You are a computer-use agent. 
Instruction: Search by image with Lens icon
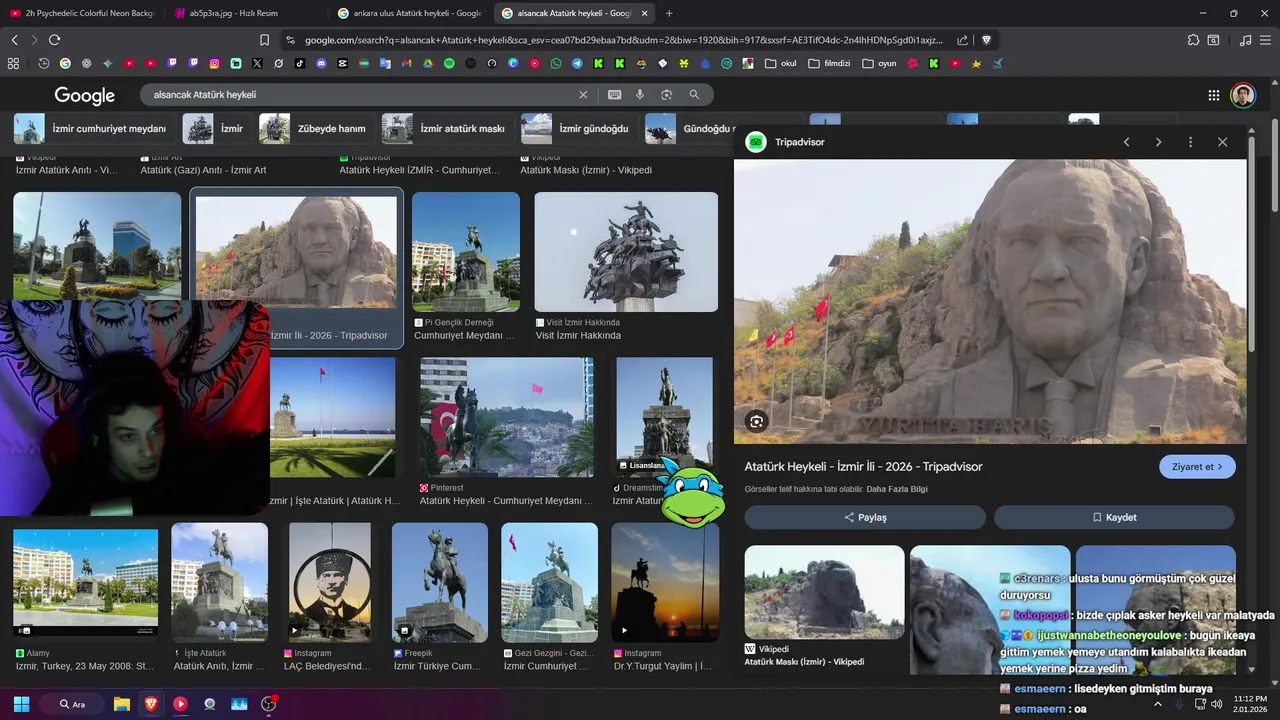(666, 95)
